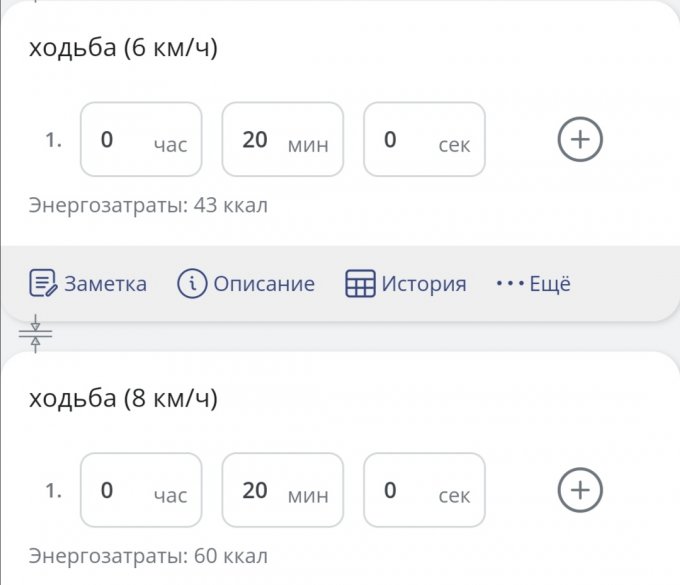Screen dimensions: 680x585
Task: Edit seconds field for 8 км/ч walking
Action: [x=424, y=490]
